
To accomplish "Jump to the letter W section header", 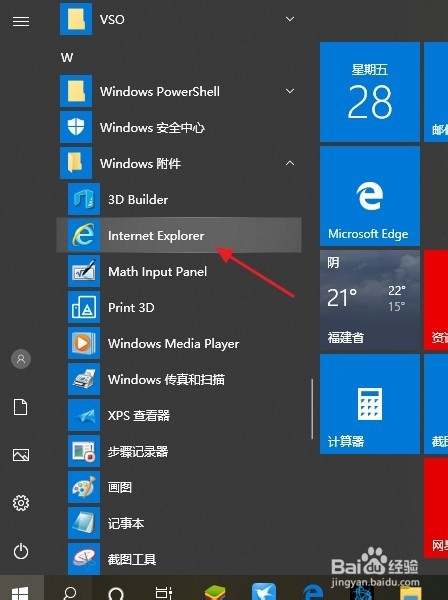I will point(67,57).
